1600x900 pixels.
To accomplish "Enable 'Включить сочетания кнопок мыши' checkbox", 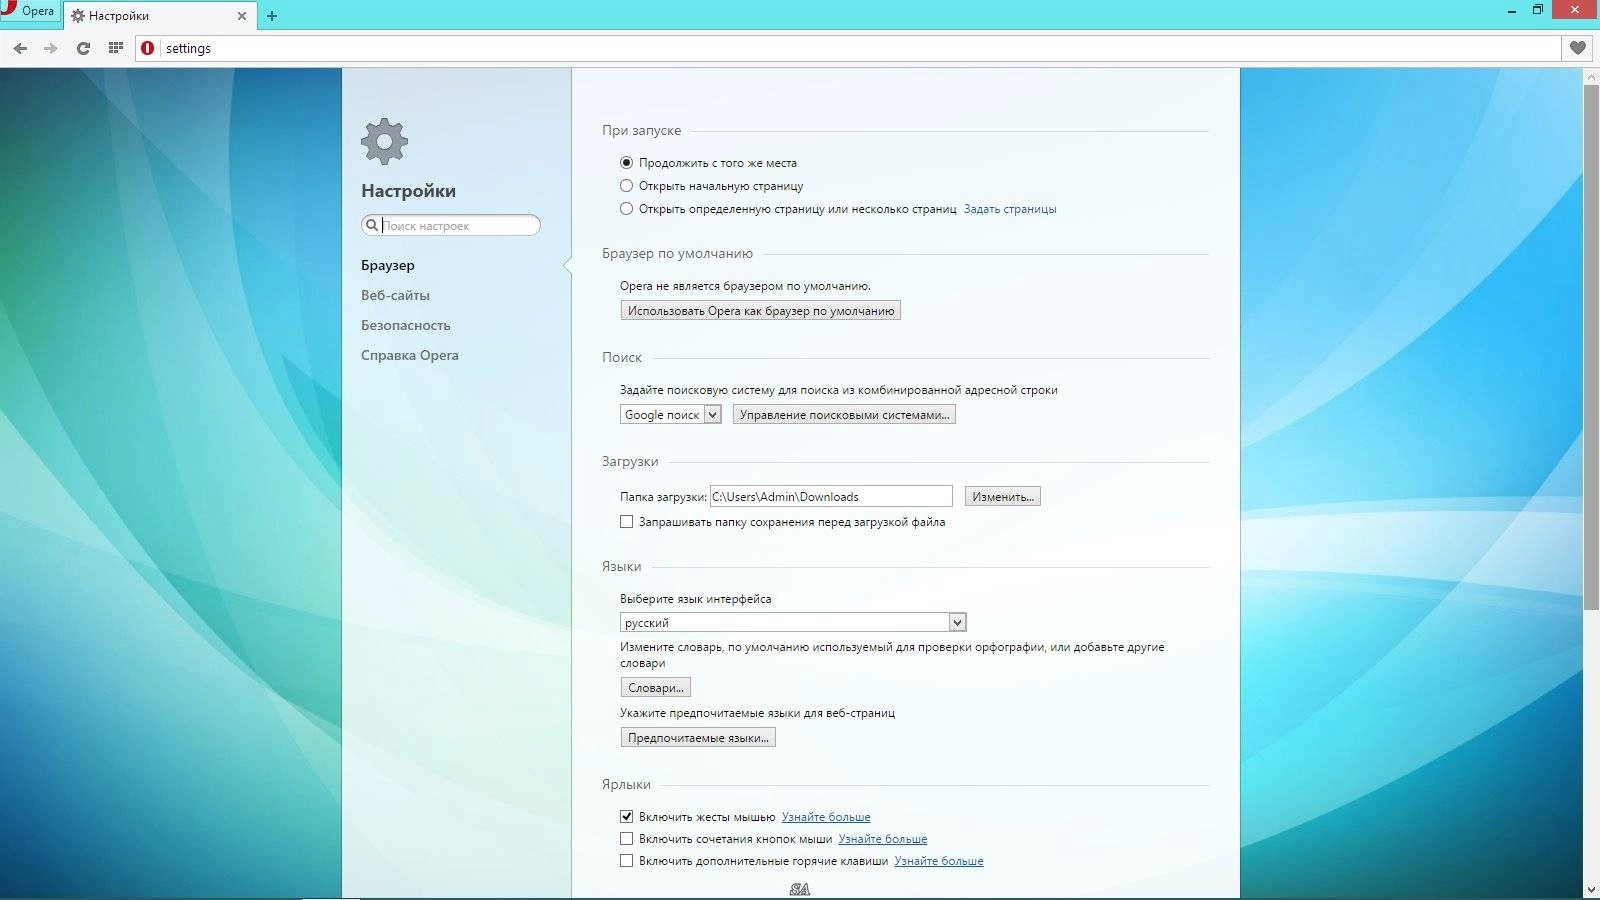I will point(626,838).
